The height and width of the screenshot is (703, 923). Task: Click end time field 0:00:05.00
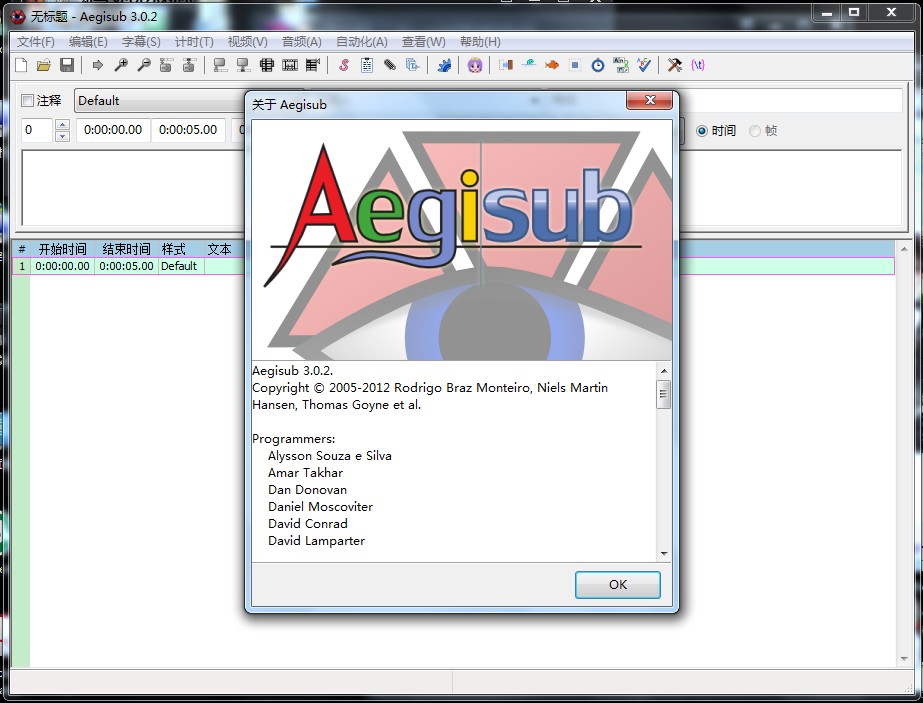pyautogui.click(x=188, y=130)
